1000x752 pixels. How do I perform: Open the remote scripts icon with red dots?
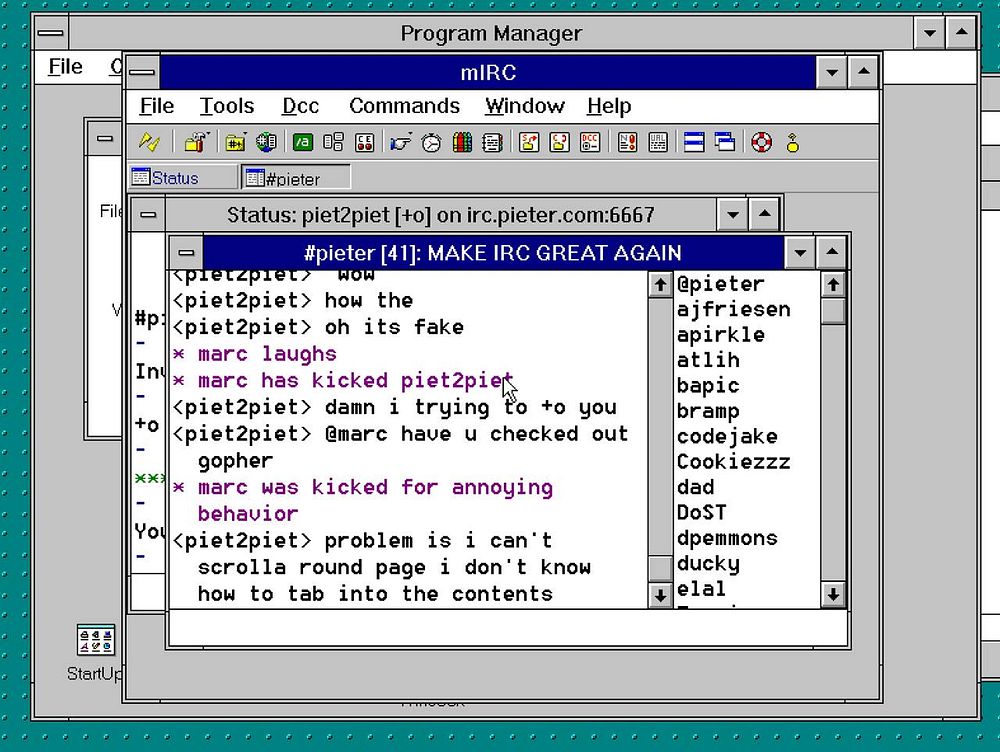coord(364,142)
